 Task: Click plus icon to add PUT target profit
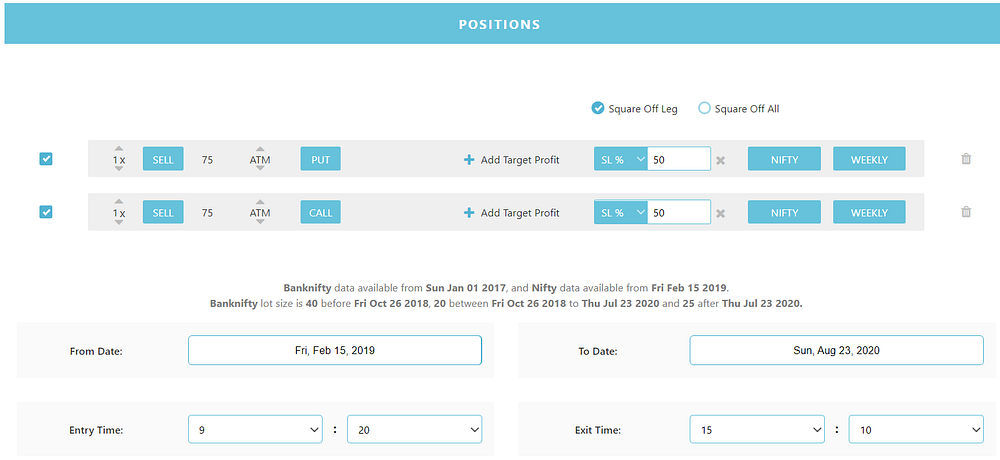[x=469, y=160]
